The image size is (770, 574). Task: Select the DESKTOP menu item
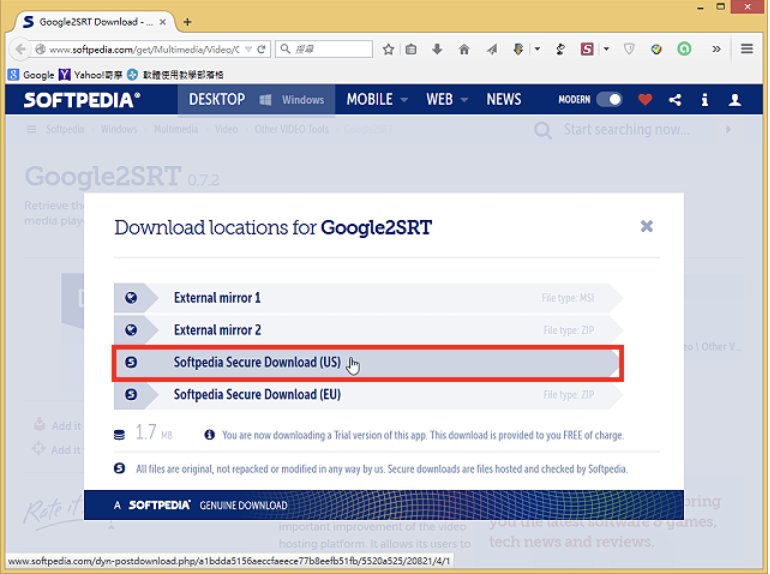[217, 100]
